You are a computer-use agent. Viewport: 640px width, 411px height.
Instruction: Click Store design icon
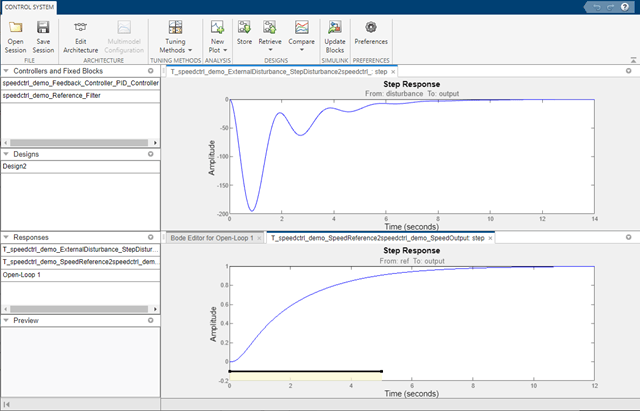244,27
